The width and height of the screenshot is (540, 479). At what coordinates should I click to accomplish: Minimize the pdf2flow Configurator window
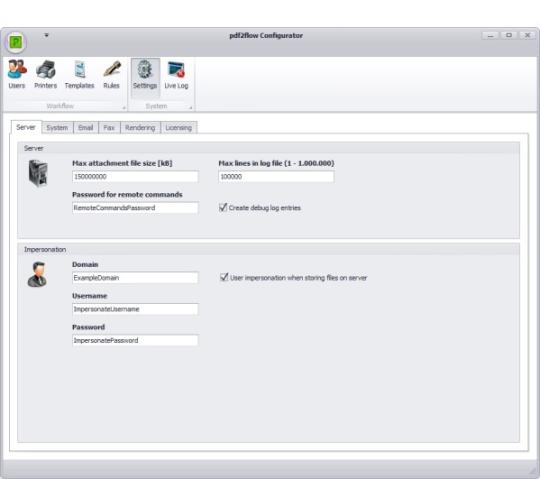(x=491, y=35)
